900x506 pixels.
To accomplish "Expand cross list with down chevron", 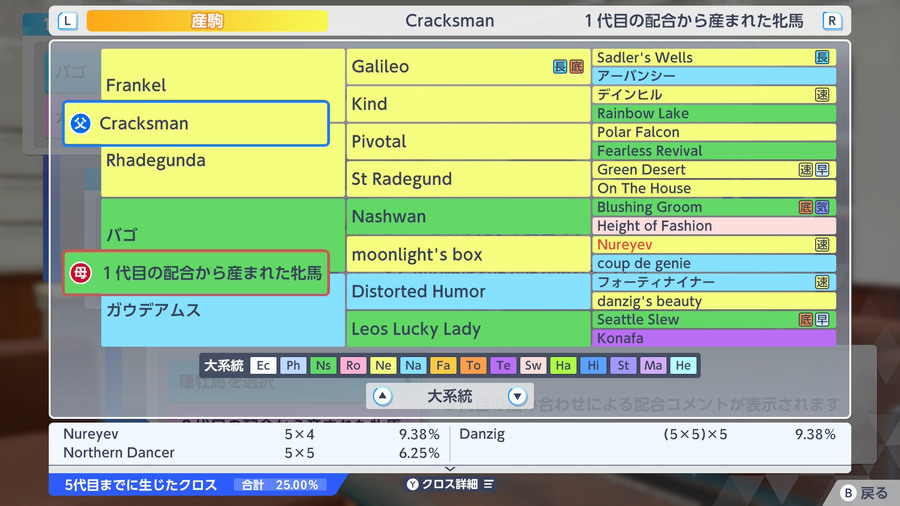I will point(450,469).
